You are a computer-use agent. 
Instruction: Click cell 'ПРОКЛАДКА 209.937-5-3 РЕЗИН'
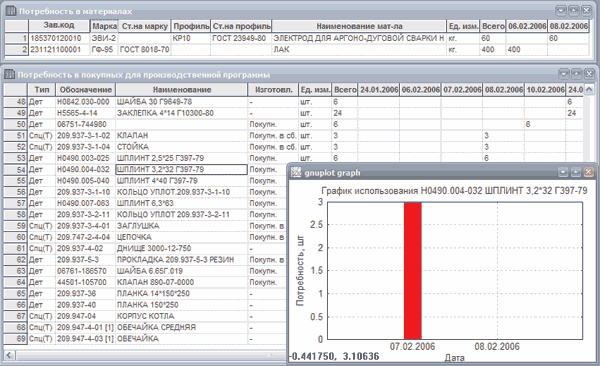[182, 260]
